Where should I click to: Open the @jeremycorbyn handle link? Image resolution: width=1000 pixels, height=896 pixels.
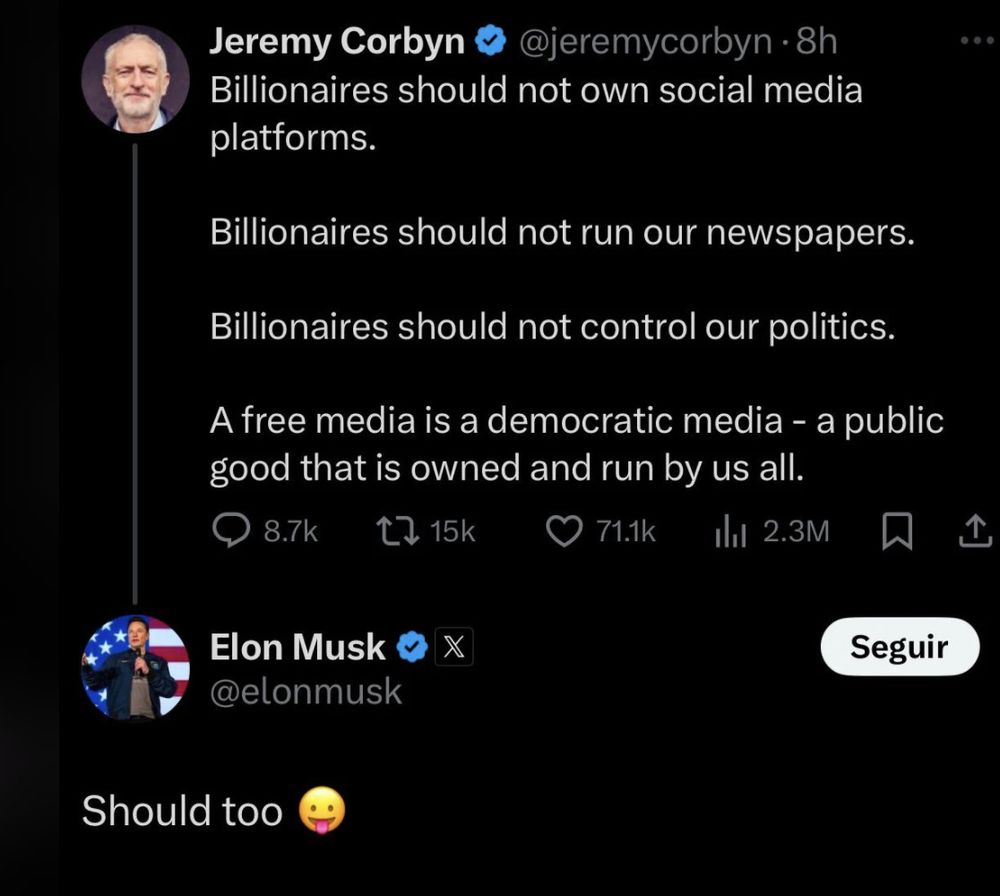click(x=644, y=42)
